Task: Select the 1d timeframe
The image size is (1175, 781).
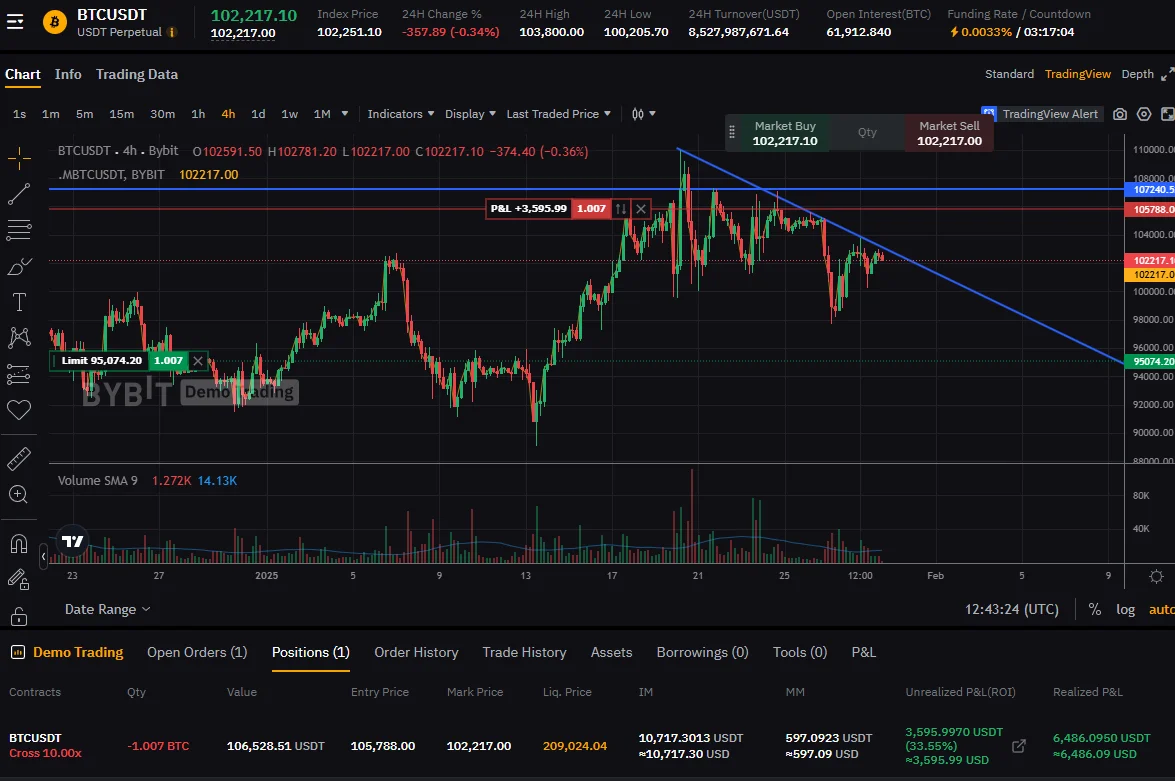Action: (258, 114)
